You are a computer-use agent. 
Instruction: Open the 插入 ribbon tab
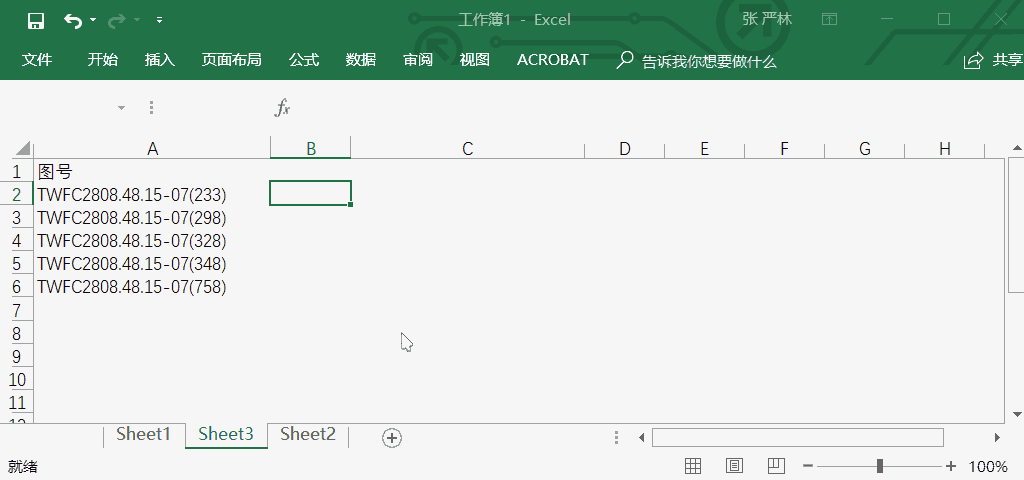(160, 60)
